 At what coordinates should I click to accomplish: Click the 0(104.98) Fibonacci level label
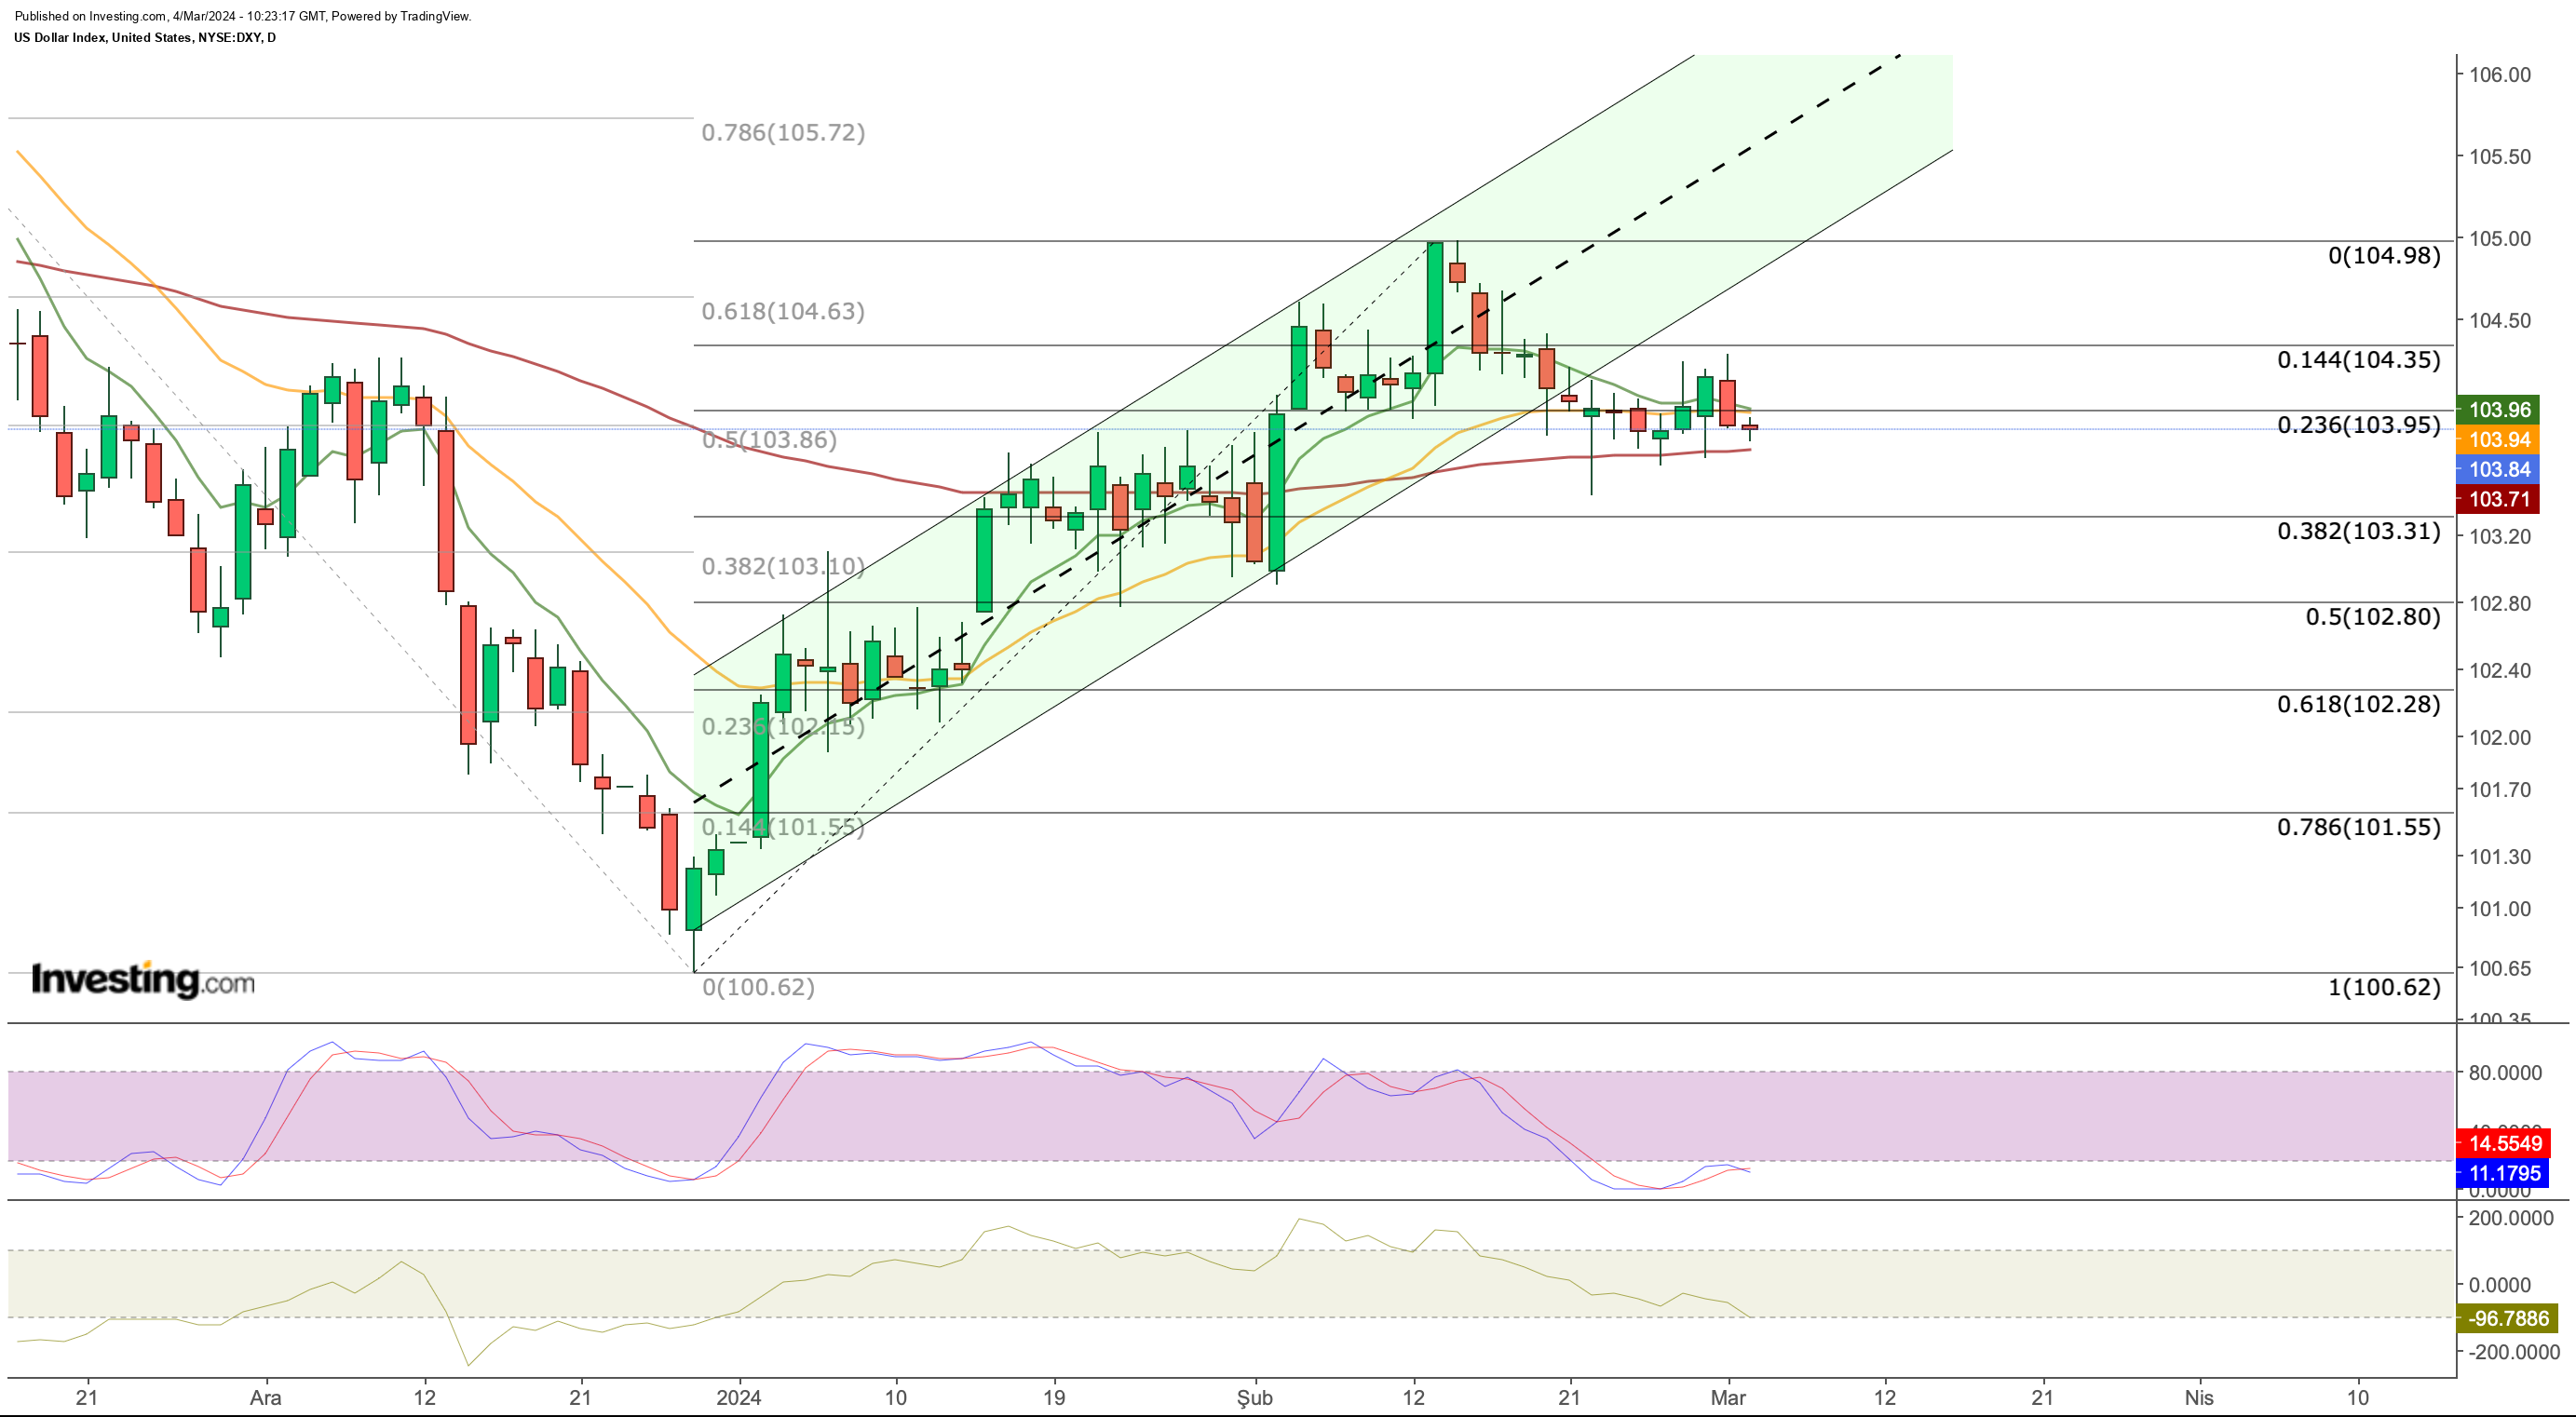2384,256
